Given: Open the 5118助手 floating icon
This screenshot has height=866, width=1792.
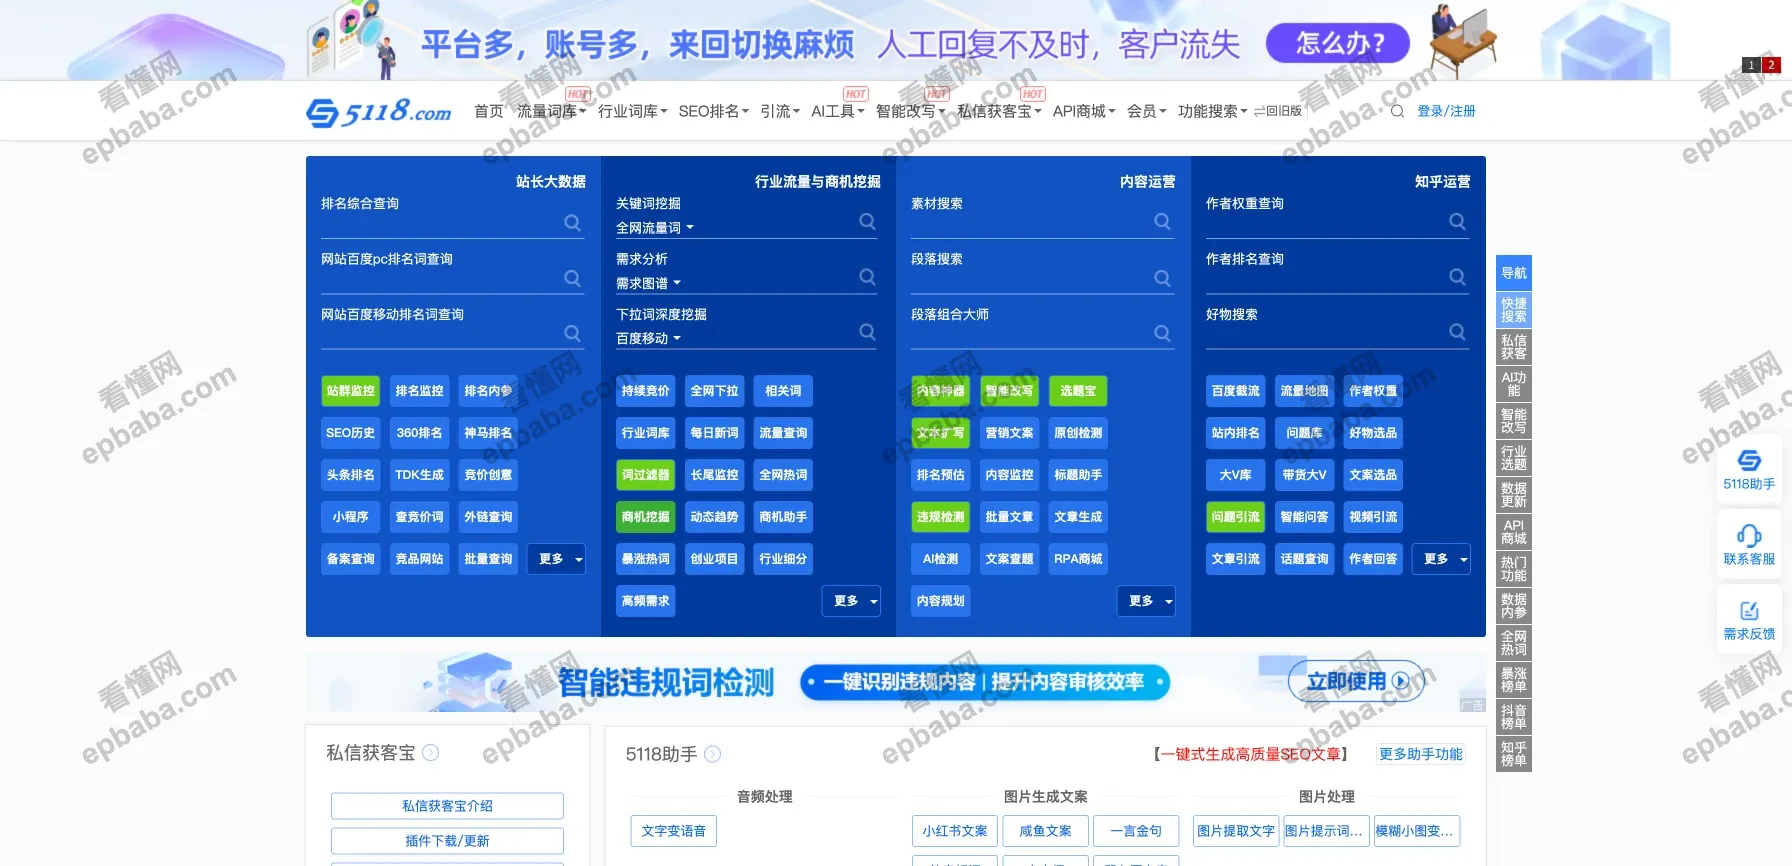Looking at the screenshot, I should tap(1749, 469).
